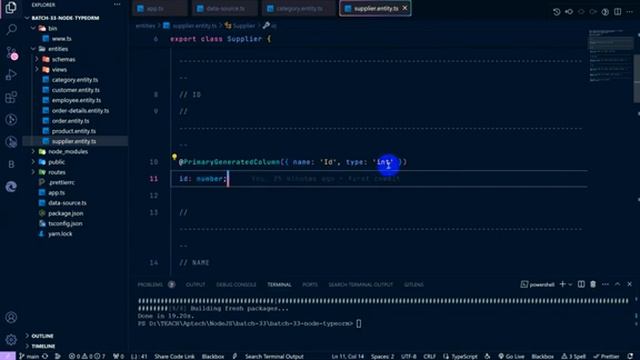
Task: Open www.ts in the explorer
Action: tap(62, 38)
